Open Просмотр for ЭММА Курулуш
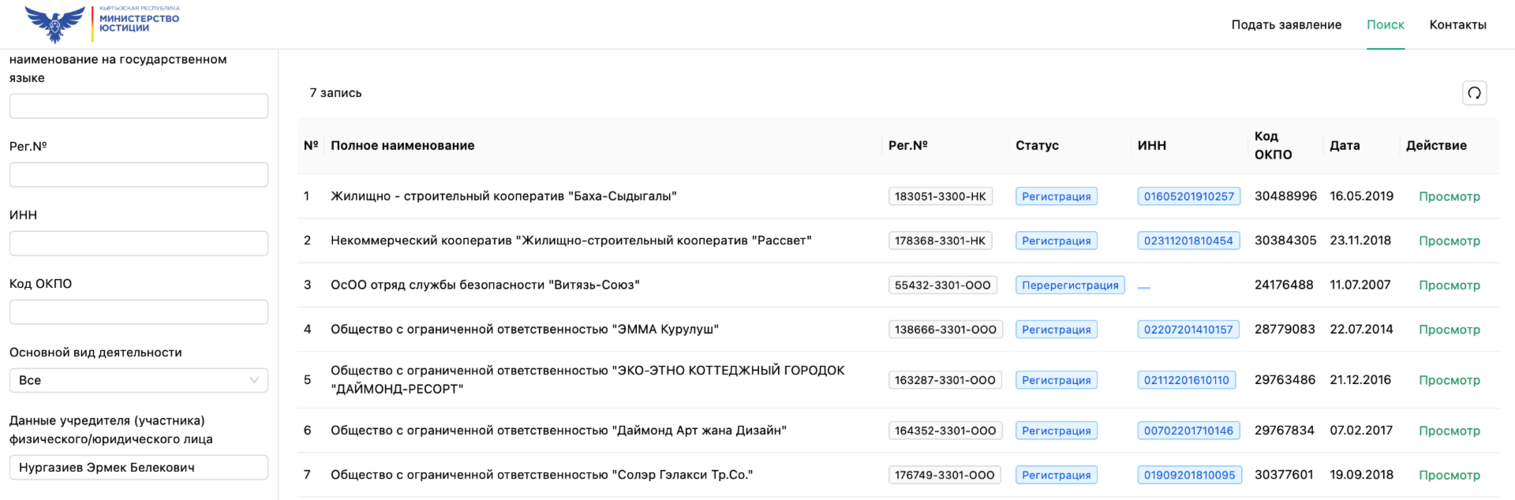This screenshot has width=1515, height=500. tap(1449, 329)
